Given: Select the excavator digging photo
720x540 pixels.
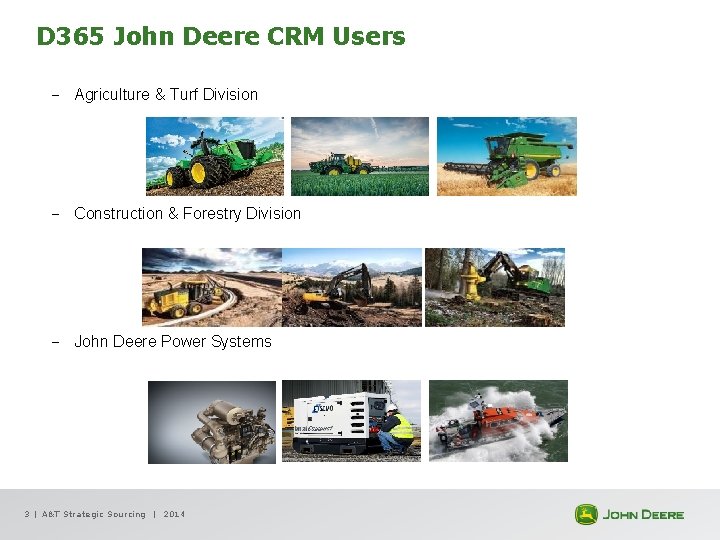Looking at the screenshot, I should [352, 287].
